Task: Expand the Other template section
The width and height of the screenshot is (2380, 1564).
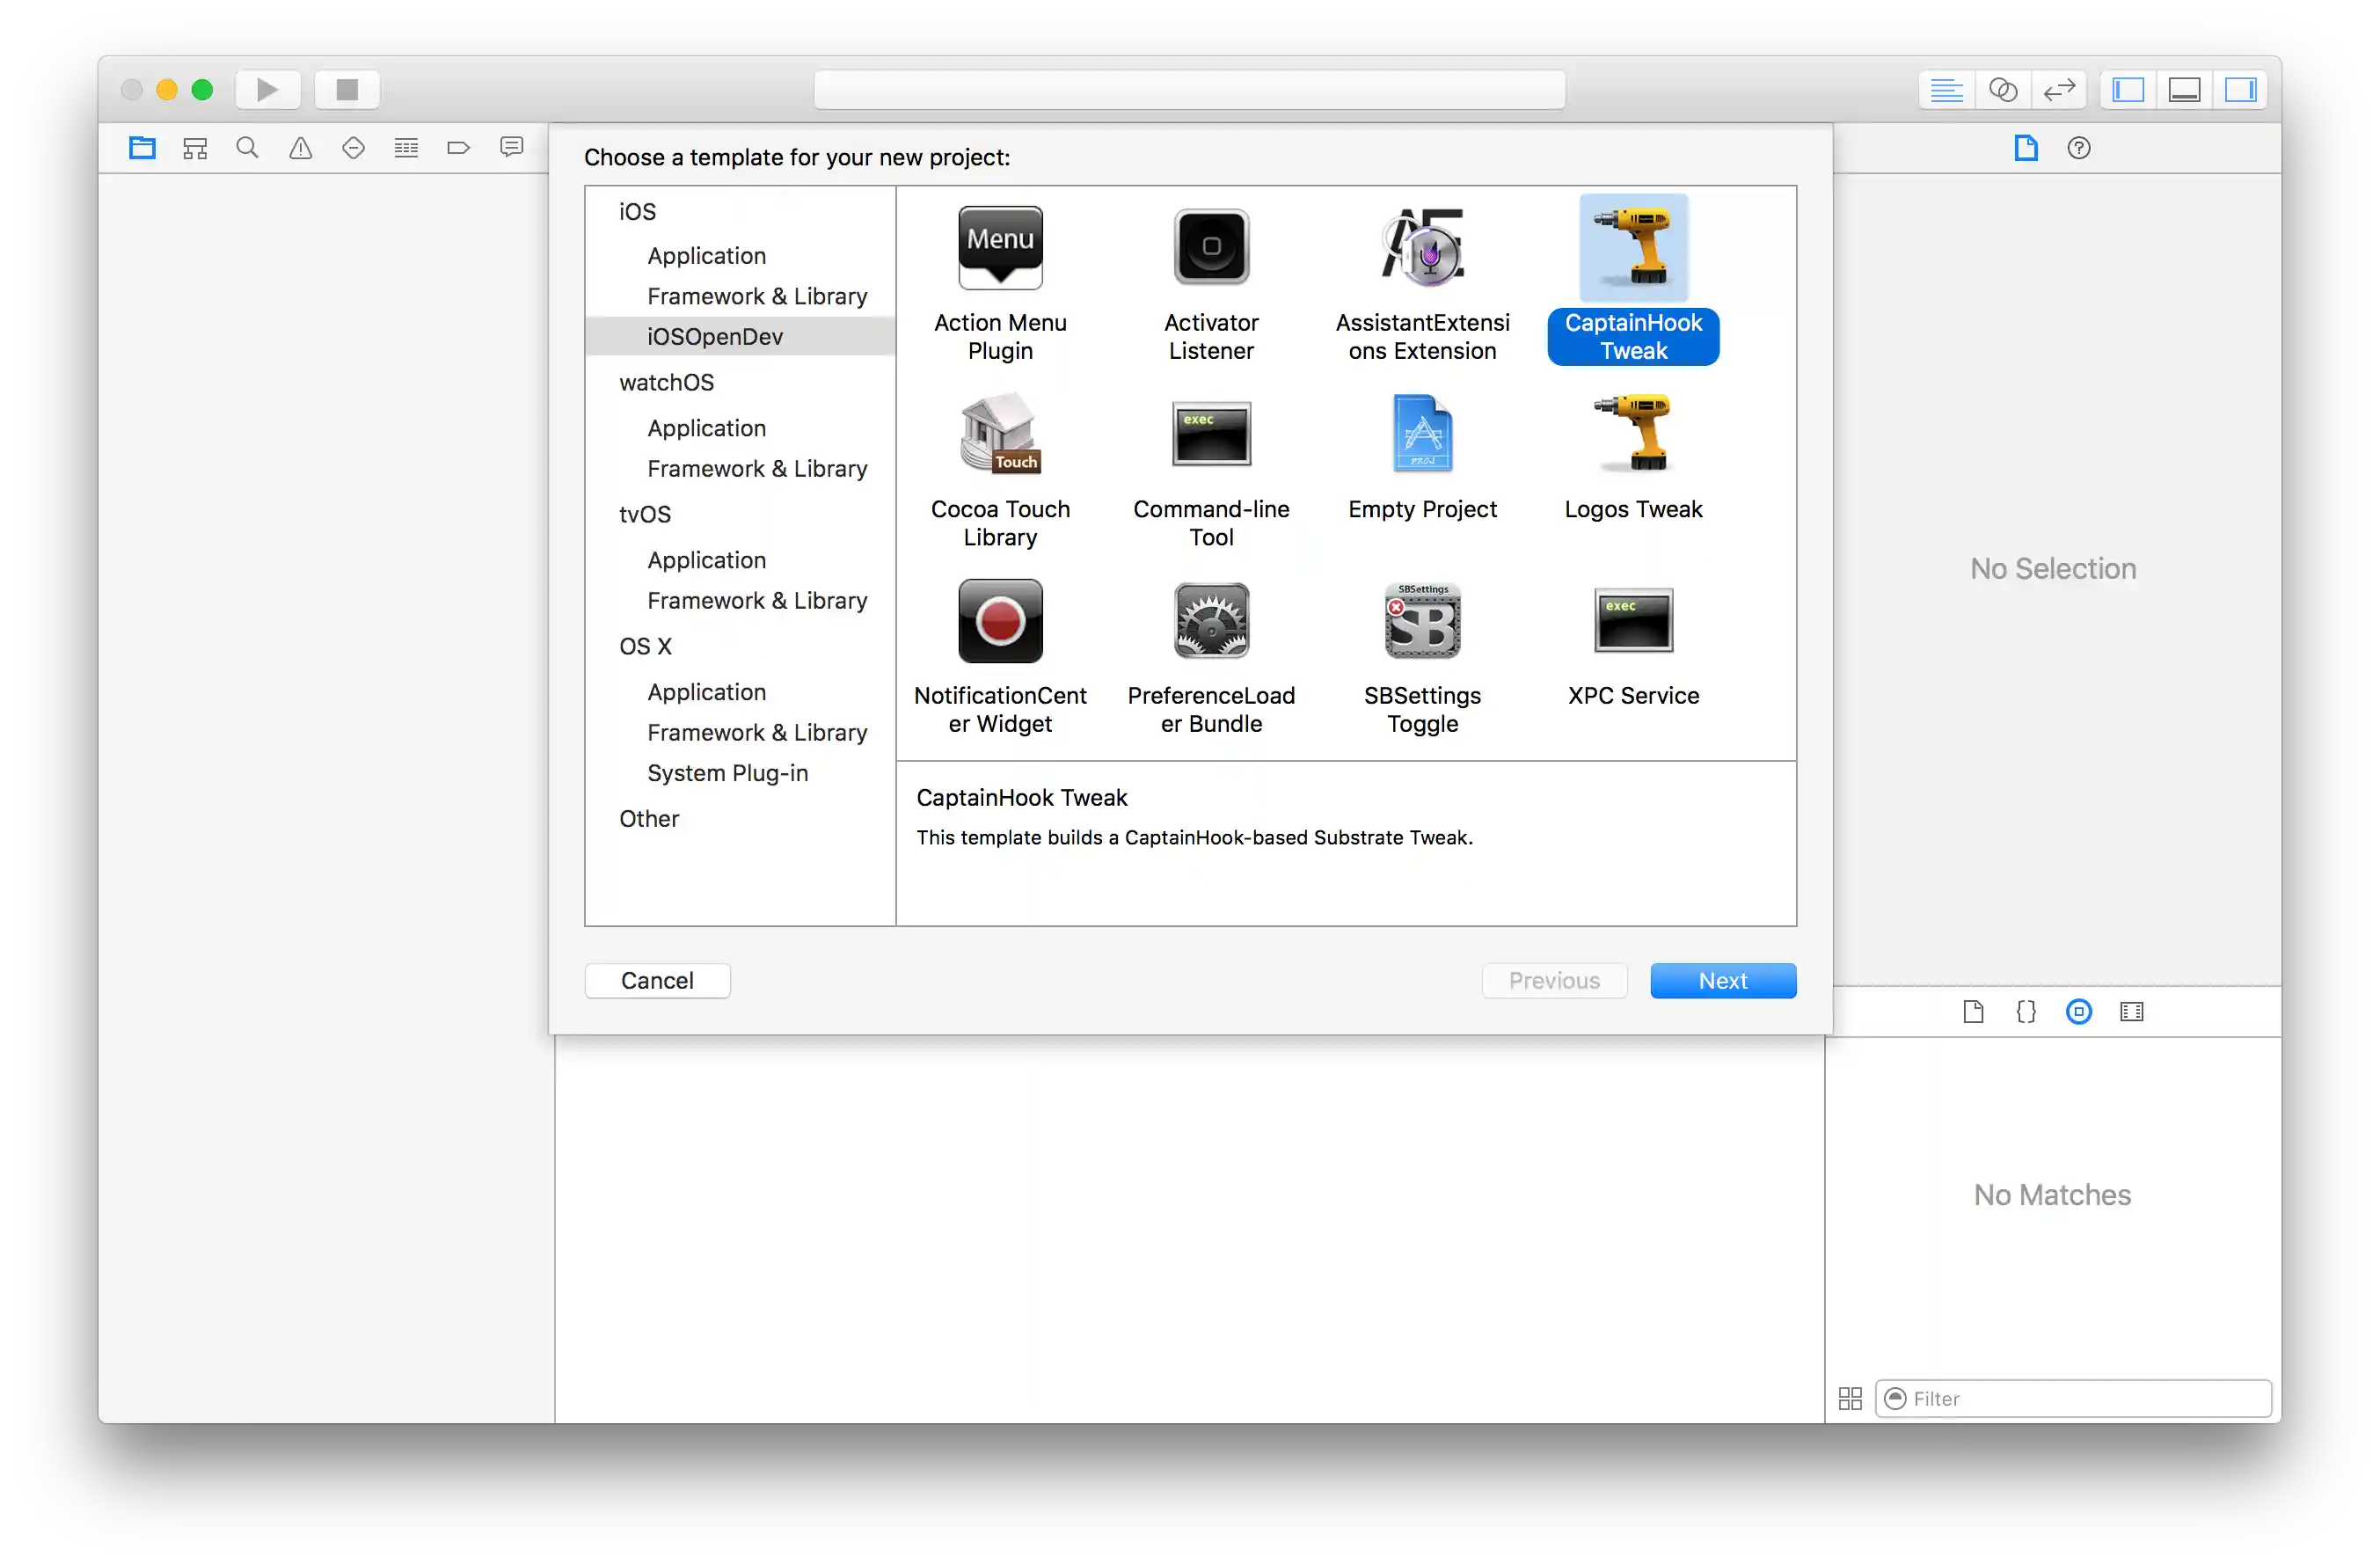Action: coord(649,818)
